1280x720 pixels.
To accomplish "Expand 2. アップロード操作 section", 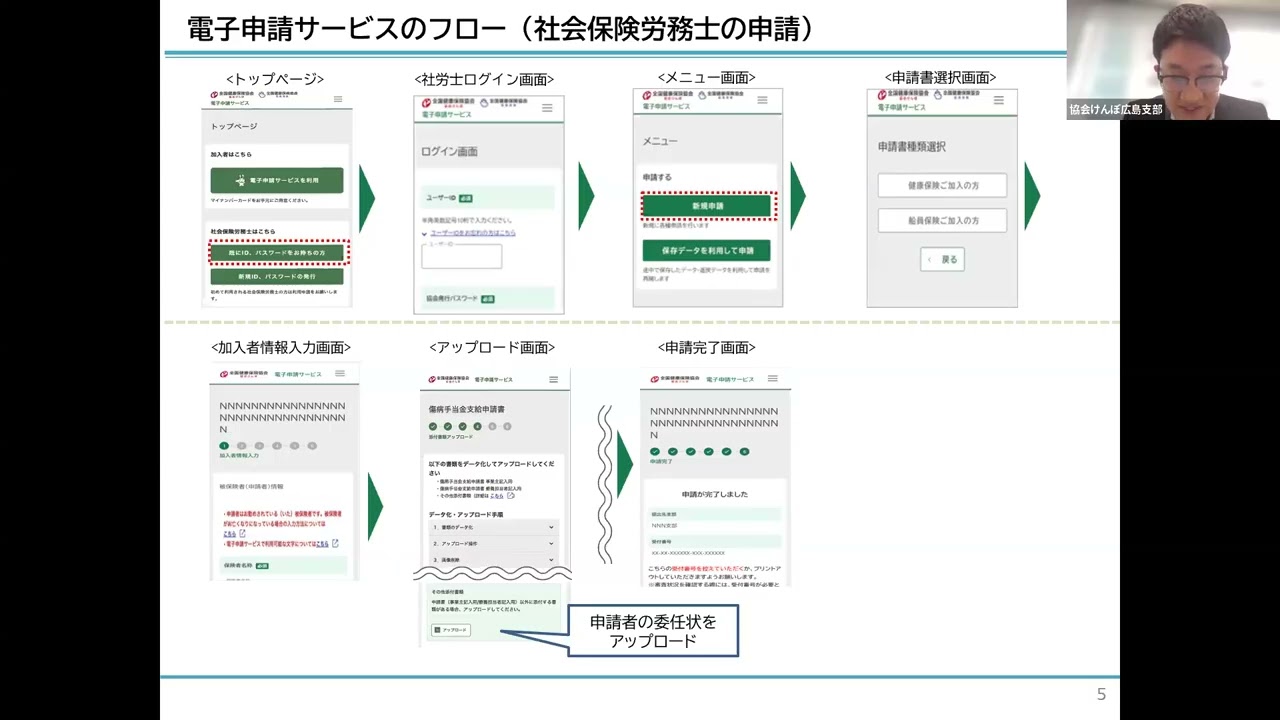I will point(492,543).
